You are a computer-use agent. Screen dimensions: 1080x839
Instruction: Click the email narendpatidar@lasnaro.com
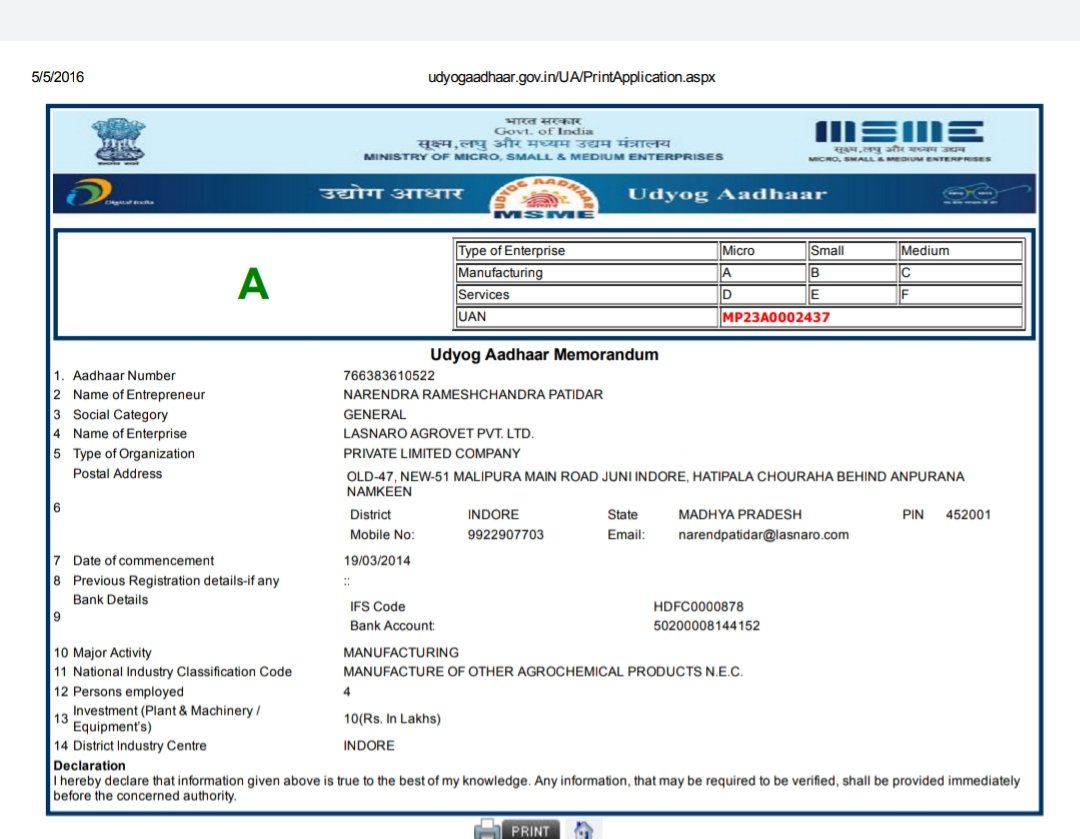[x=763, y=535]
